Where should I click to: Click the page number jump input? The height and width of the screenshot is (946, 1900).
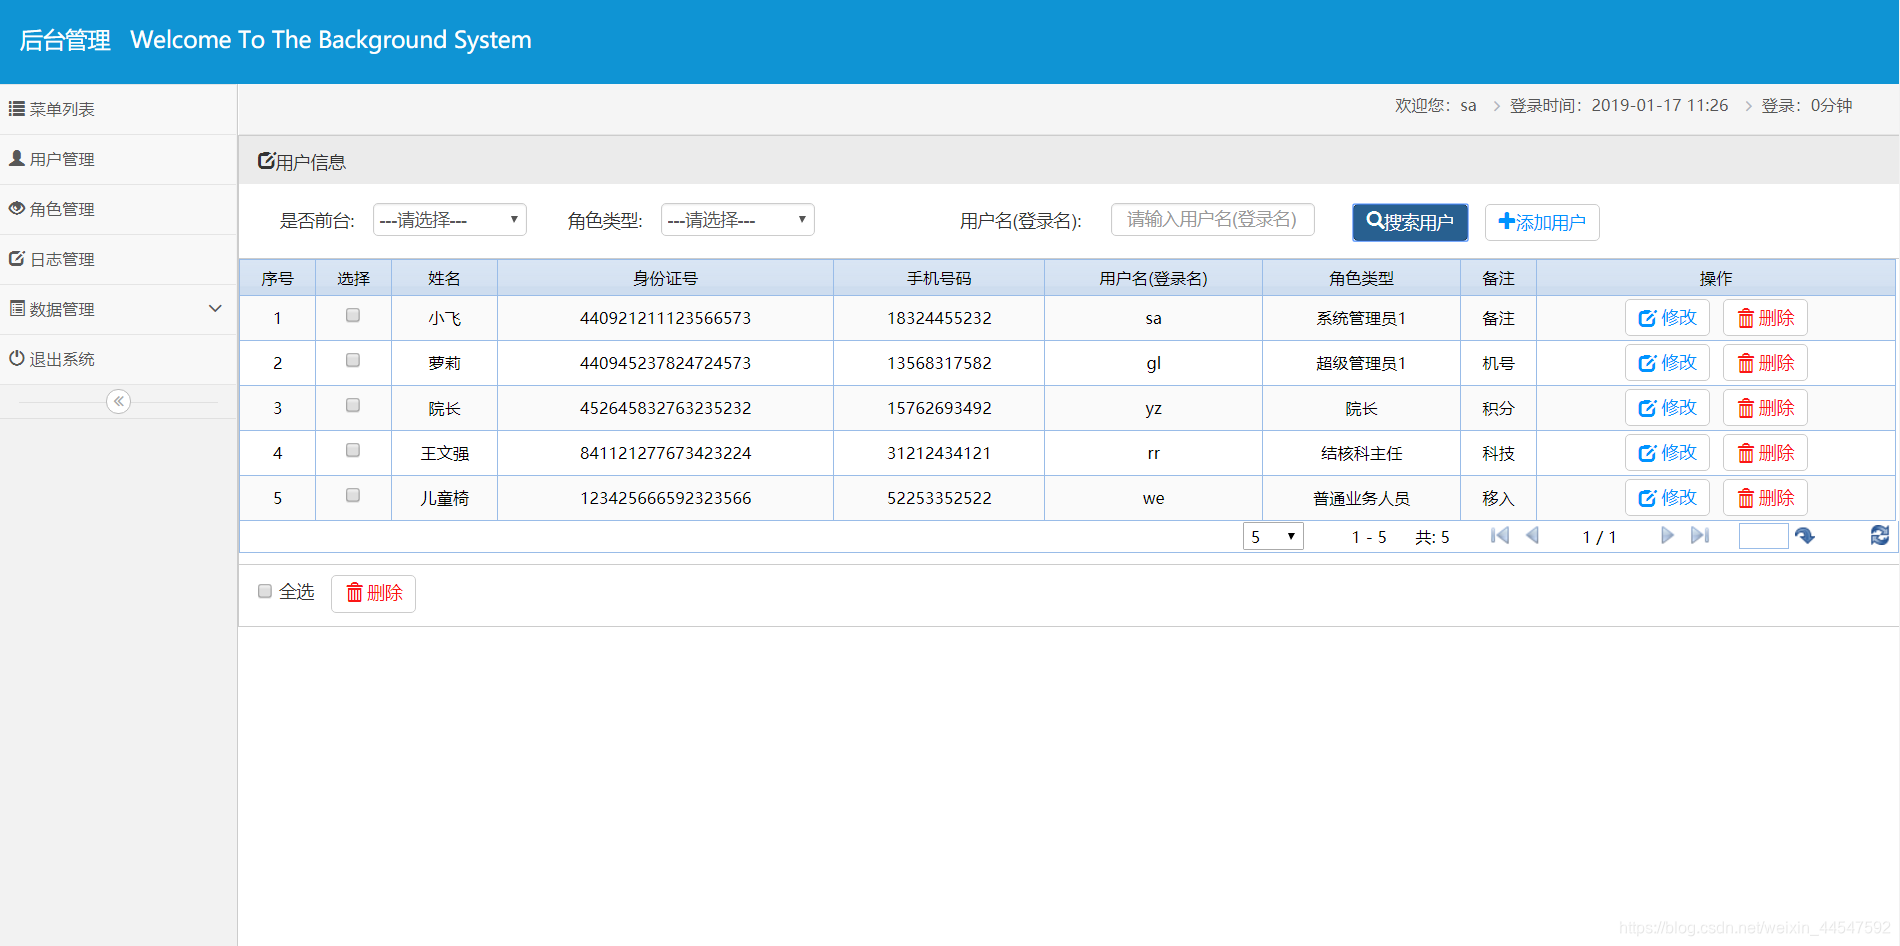click(1763, 536)
